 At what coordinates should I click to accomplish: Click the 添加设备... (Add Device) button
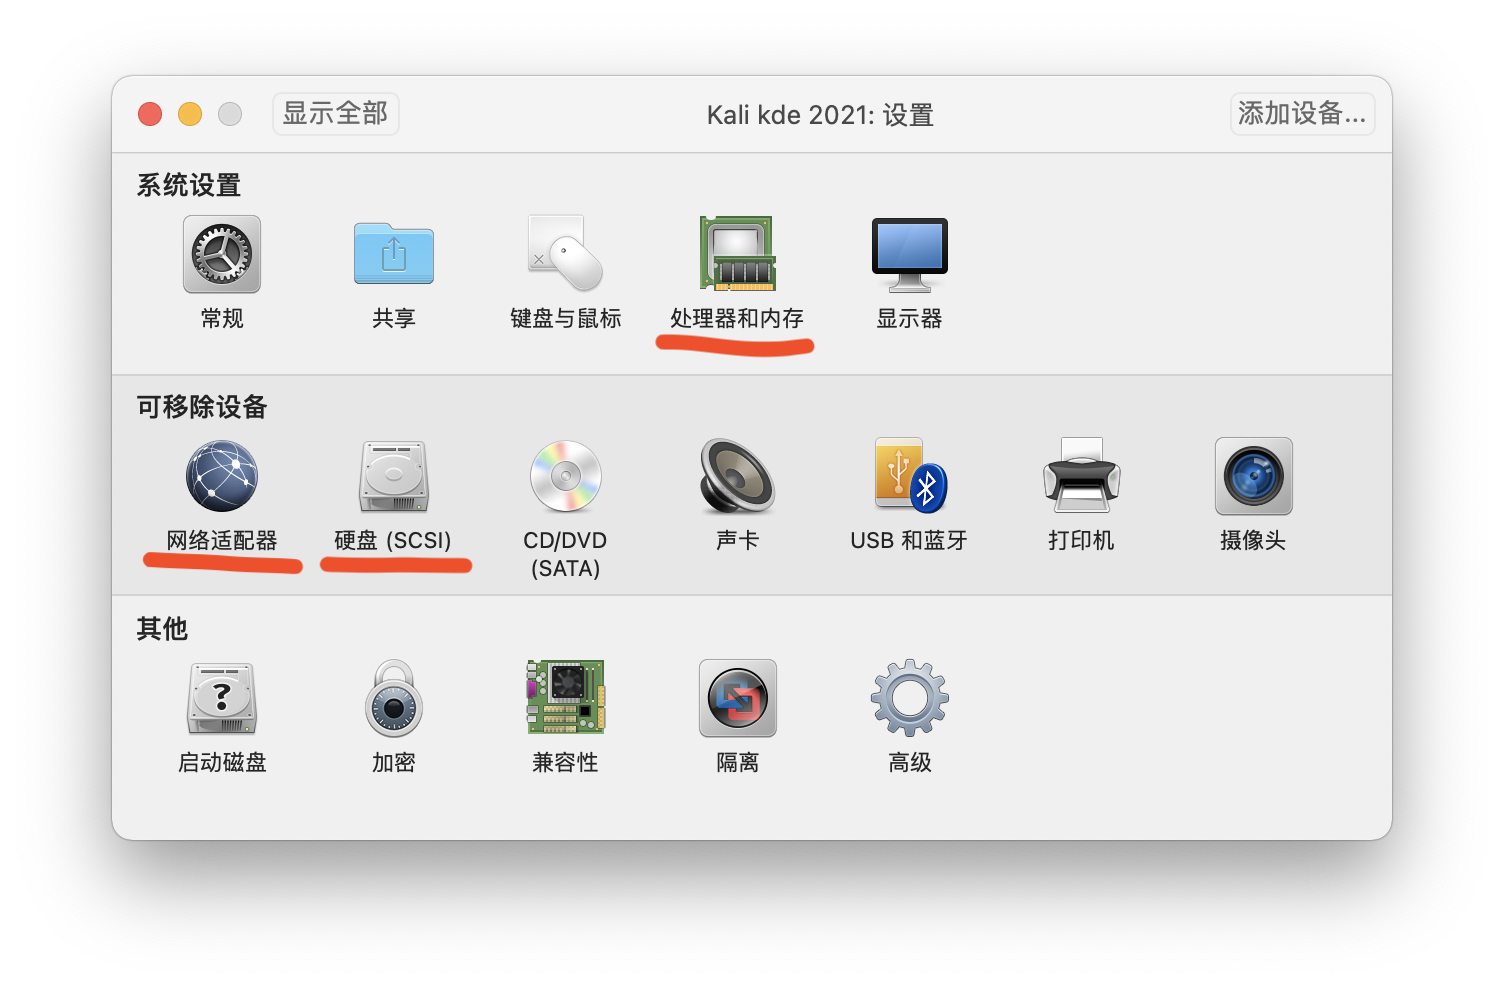(1302, 114)
